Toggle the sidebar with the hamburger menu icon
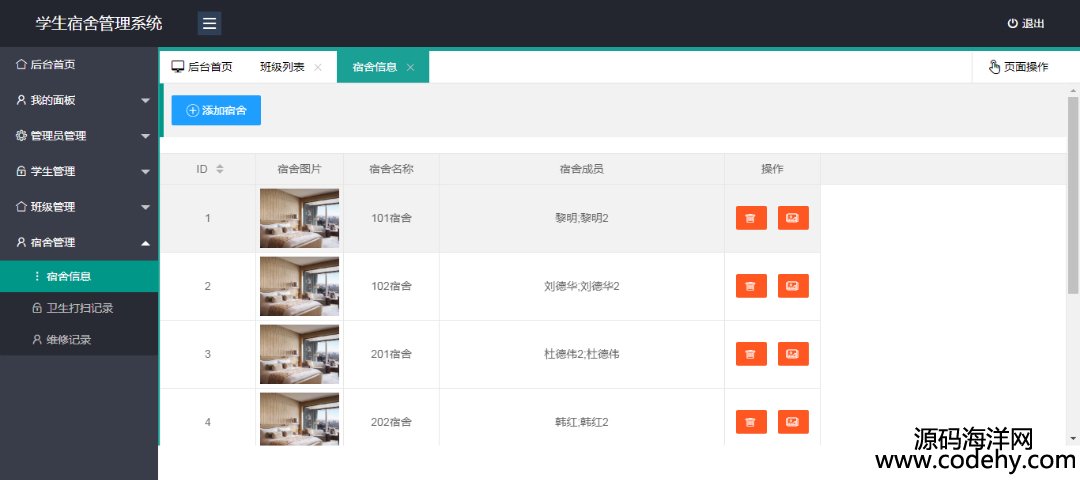The width and height of the screenshot is (1080, 480). coord(209,23)
